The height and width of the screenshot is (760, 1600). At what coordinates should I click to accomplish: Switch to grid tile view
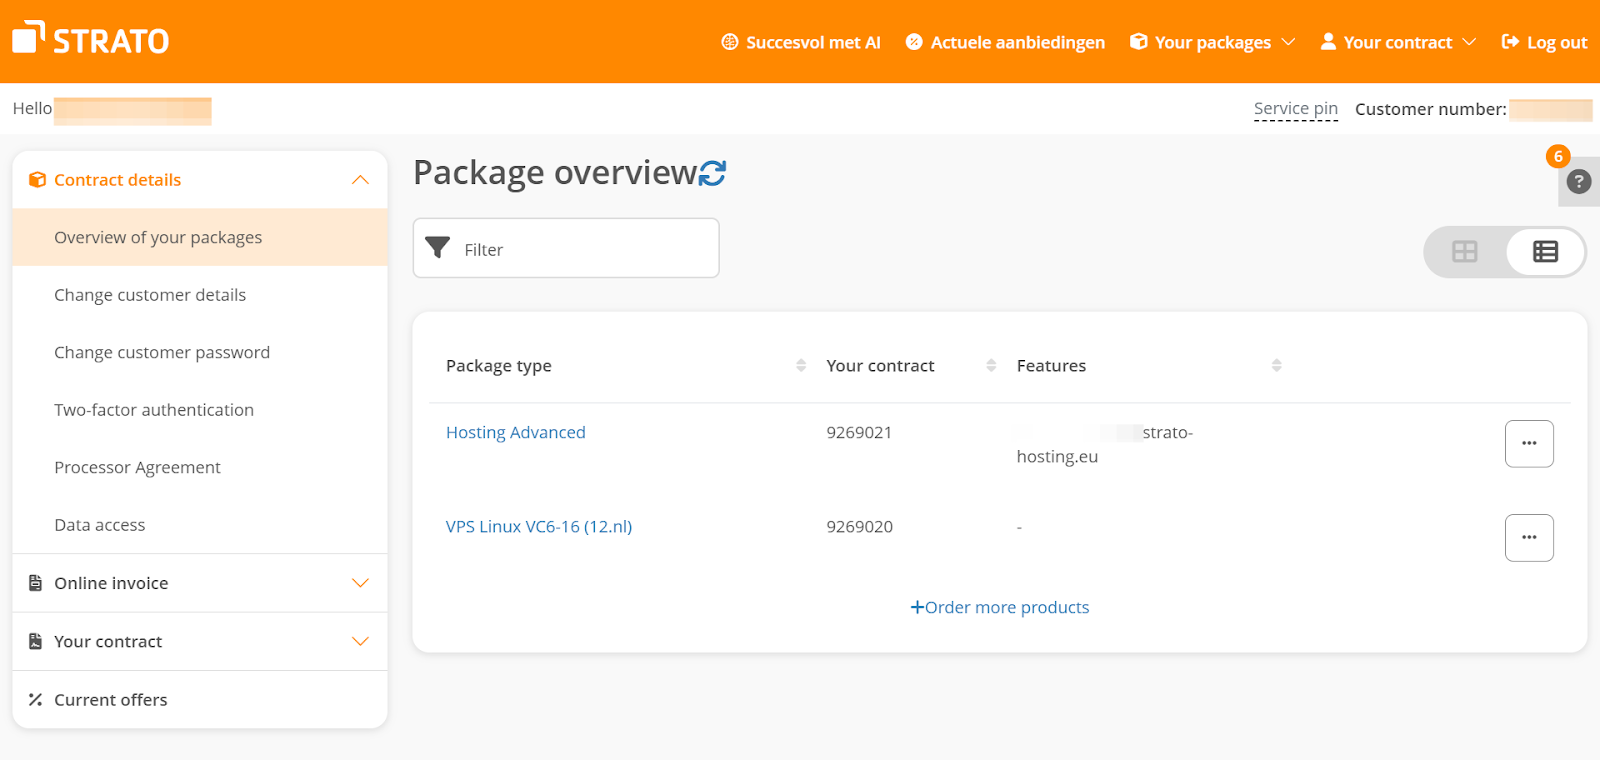coord(1464,252)
